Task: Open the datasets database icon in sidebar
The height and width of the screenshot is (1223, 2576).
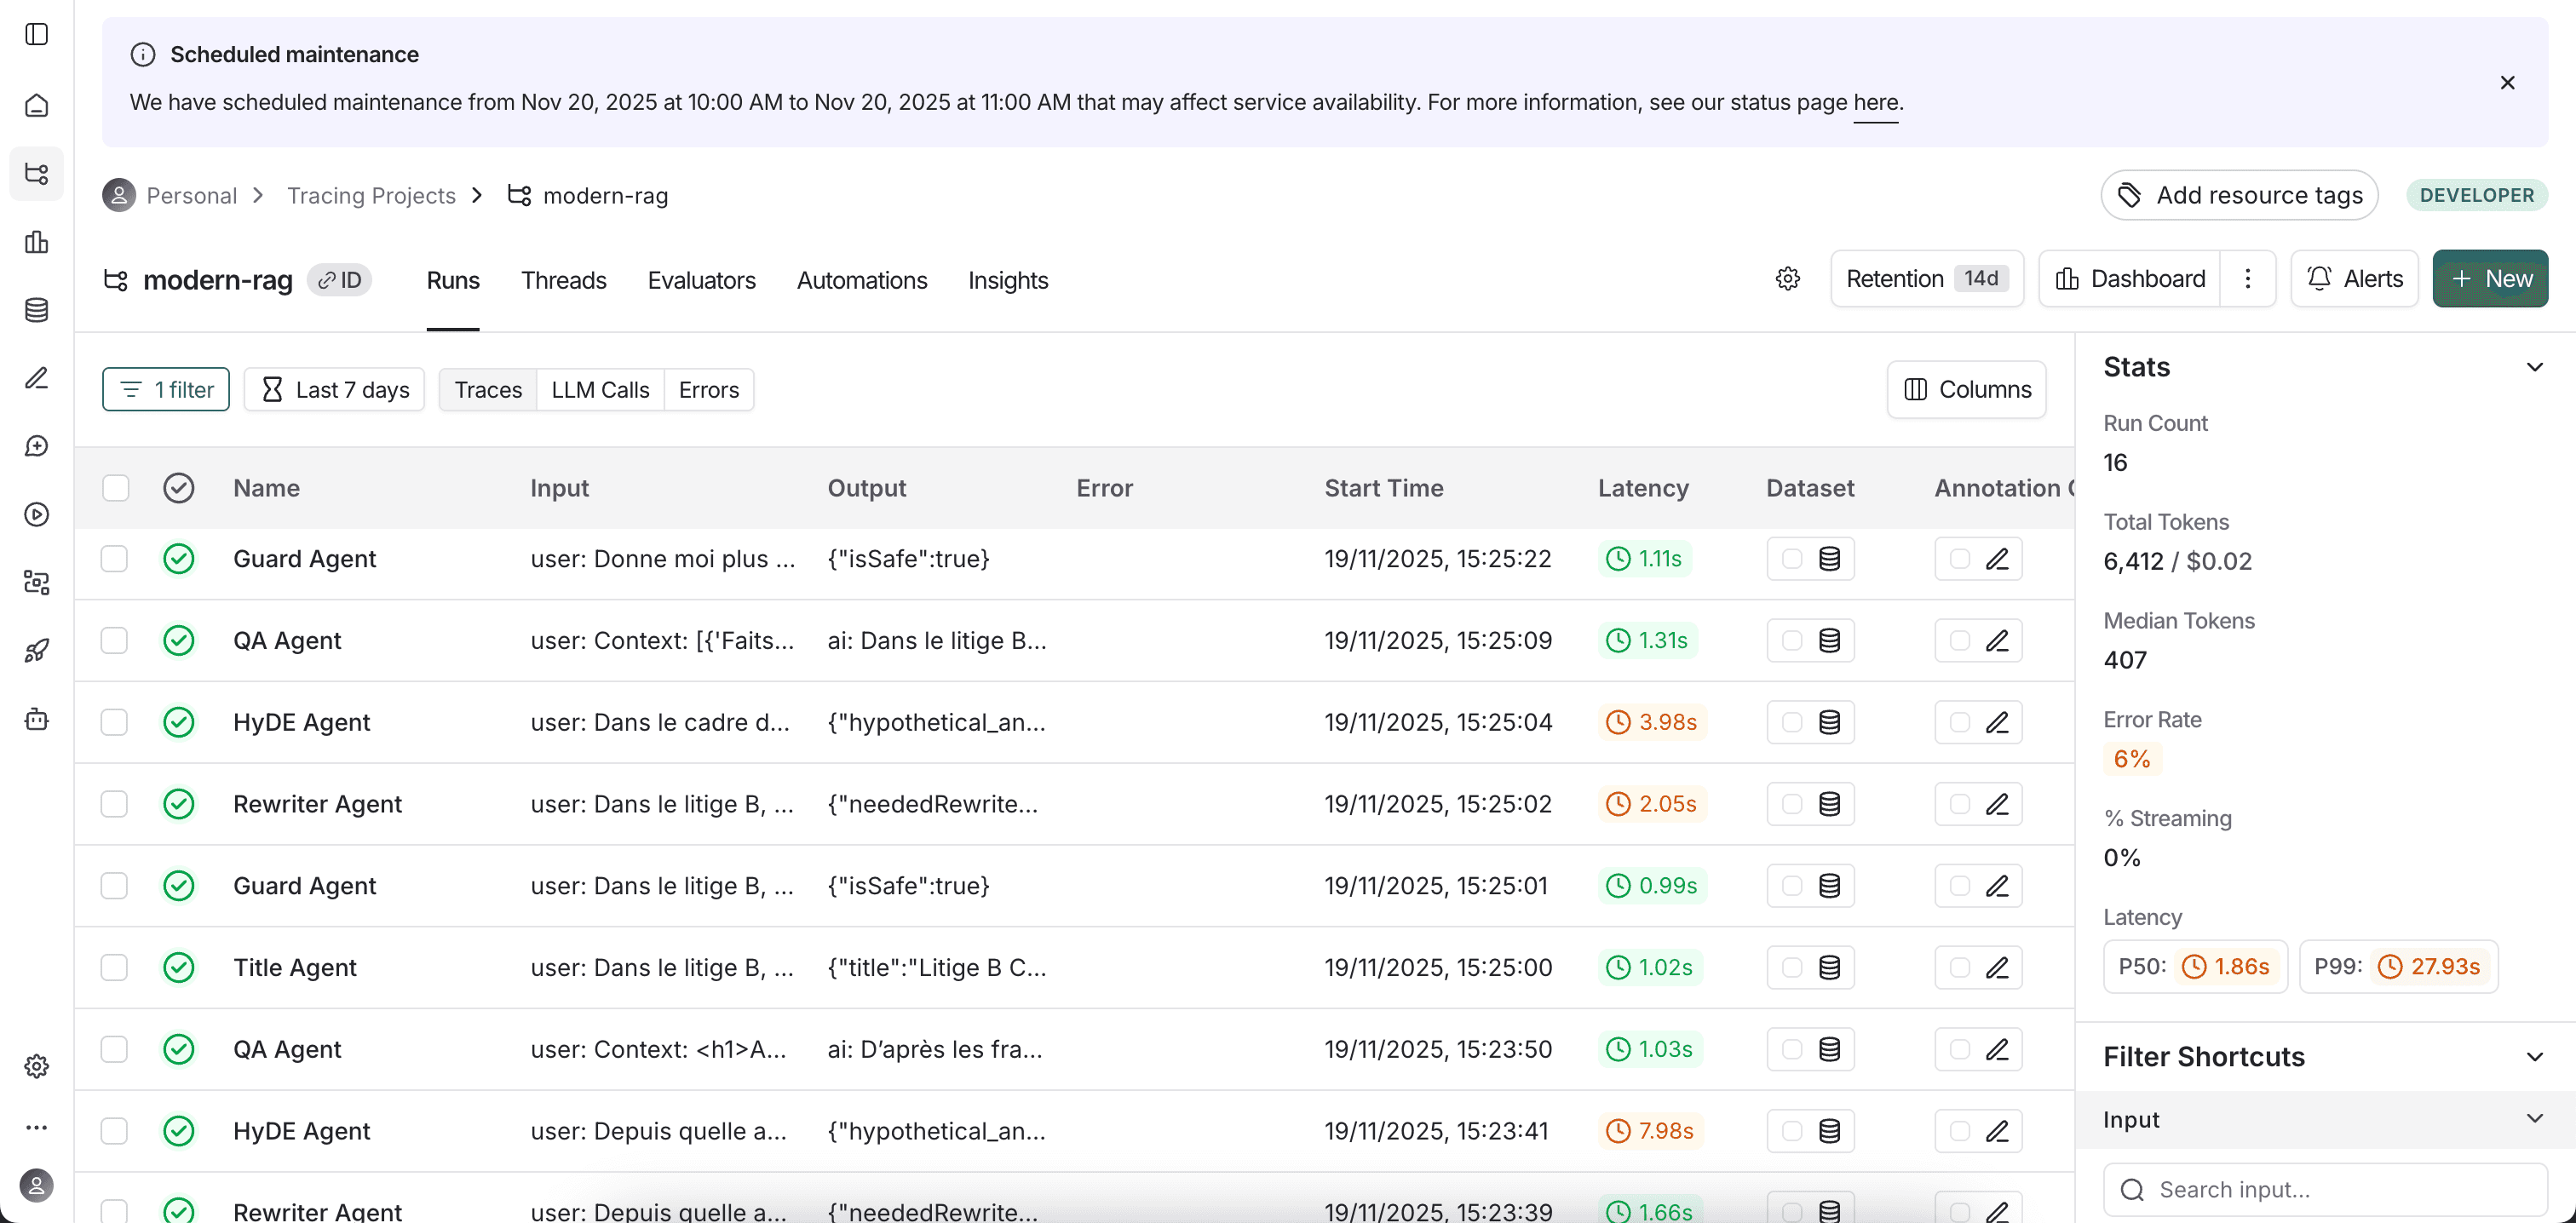Action: (37, 310)
